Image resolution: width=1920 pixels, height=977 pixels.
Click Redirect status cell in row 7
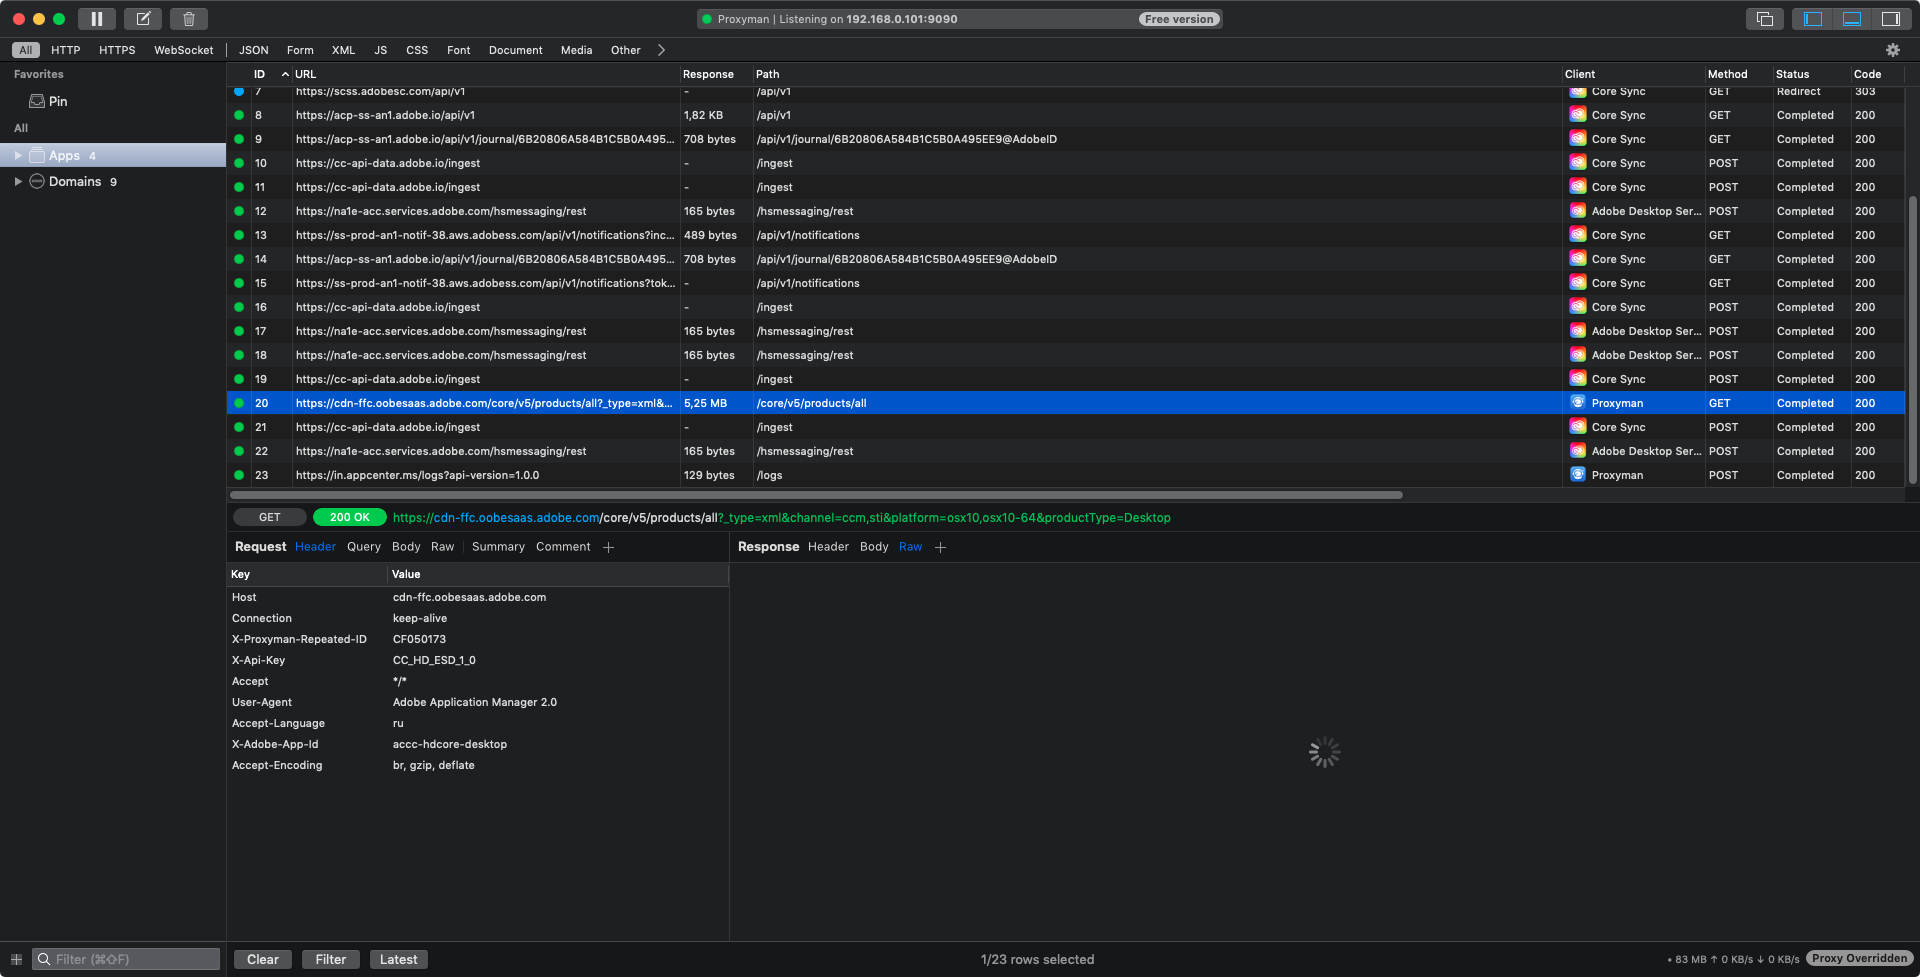[1798, 91]
